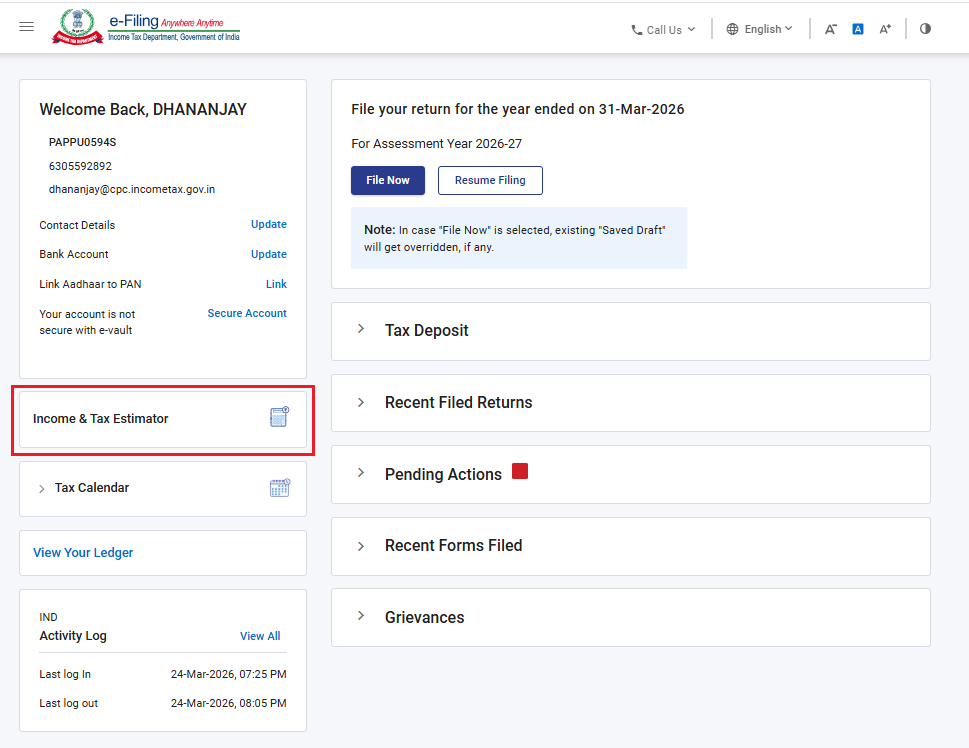Click the Tax Calendar calendar icon
The width and height of the screenshot is (969, 748).
[279, 488]
